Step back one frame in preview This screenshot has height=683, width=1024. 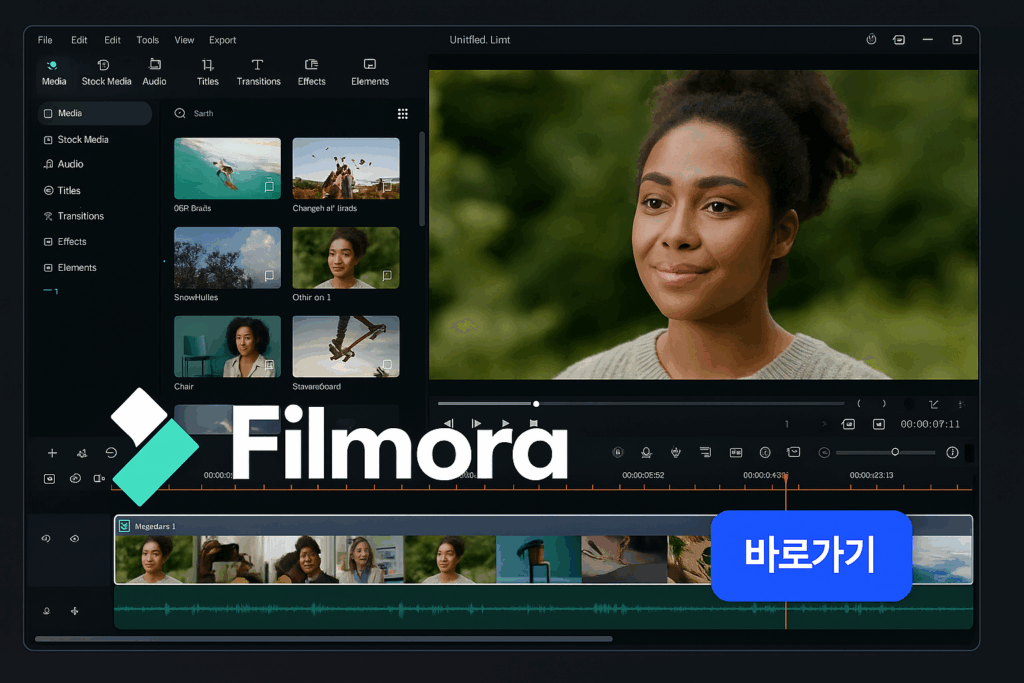pyautogui.click(x=449, y=423)
